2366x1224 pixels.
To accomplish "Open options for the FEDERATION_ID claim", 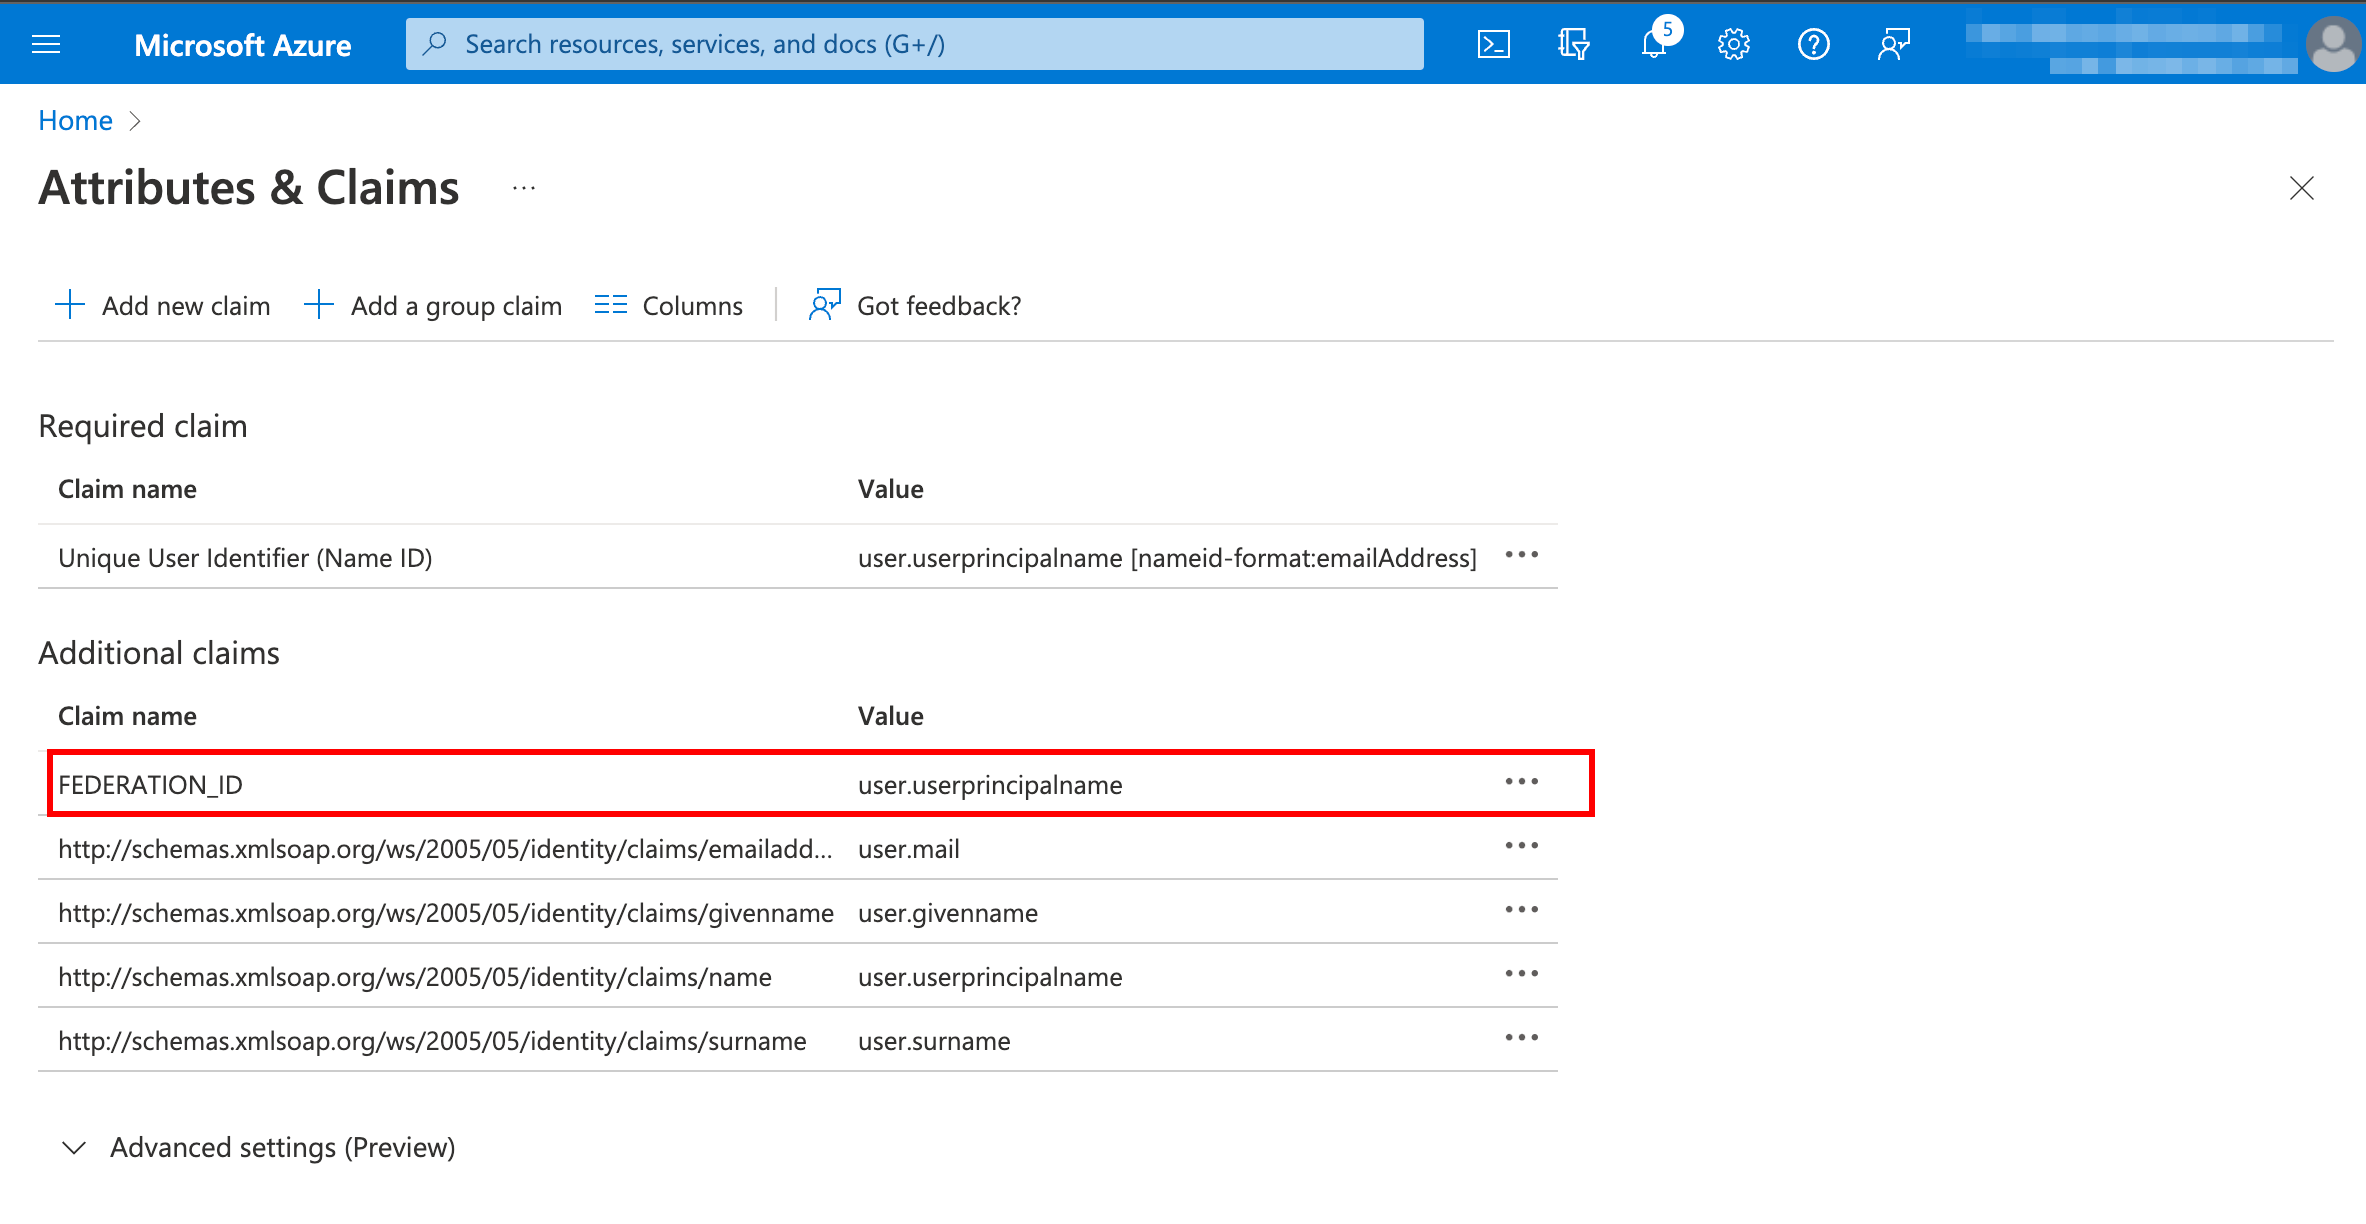I will tap(1521, 783).
